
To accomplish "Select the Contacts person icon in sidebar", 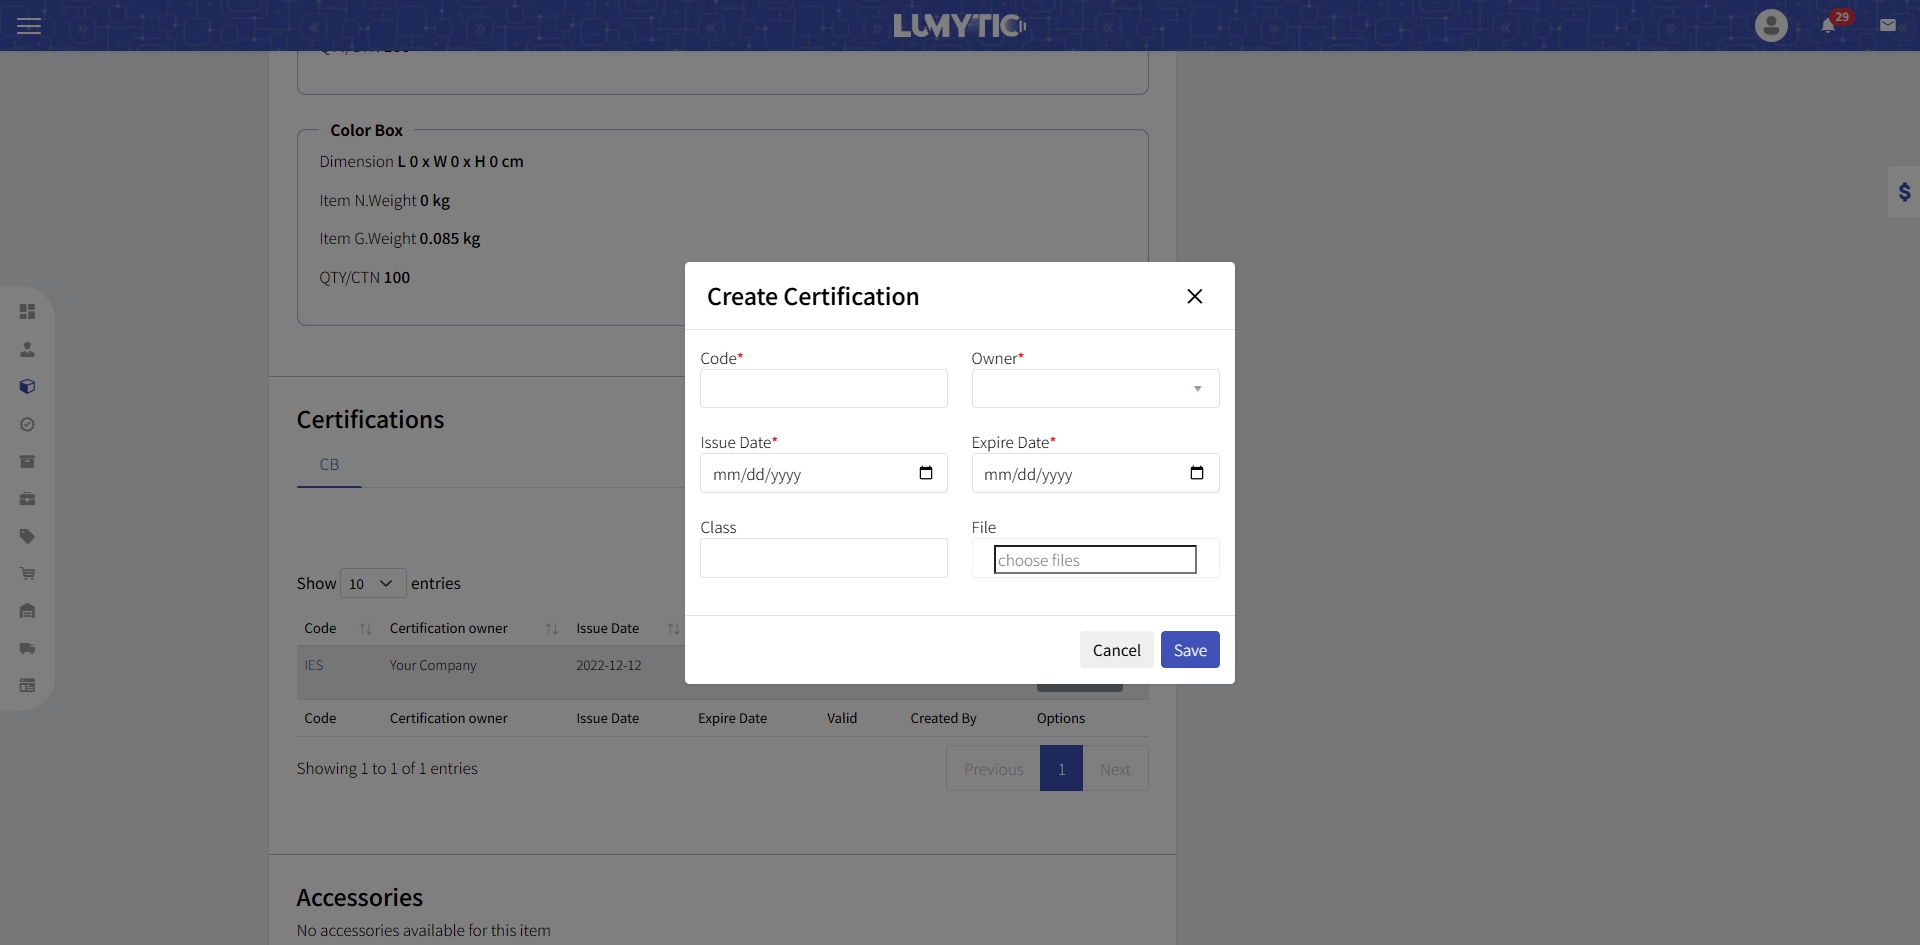I will 27,348.
